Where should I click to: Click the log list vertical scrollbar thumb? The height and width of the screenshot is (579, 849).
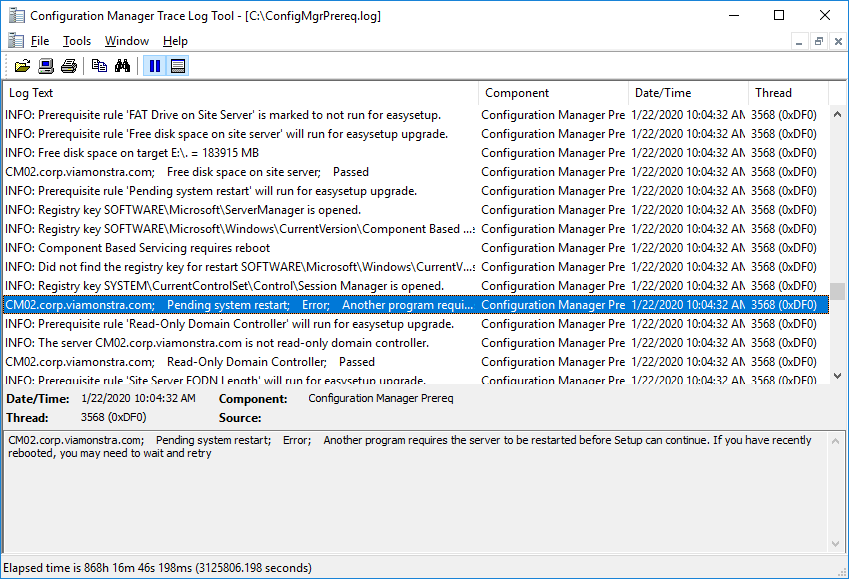coord(838,291)
